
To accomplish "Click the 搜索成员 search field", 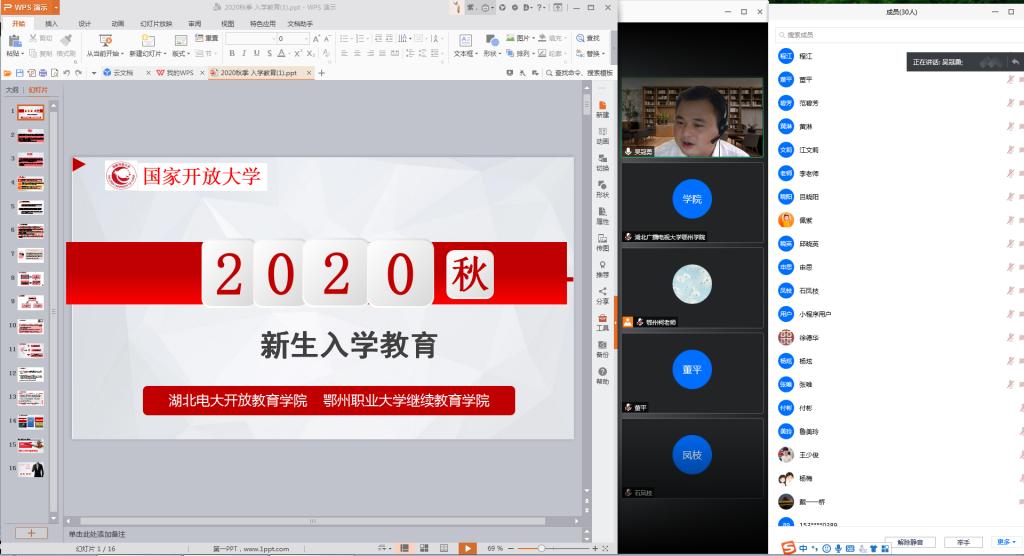I will 880,34.
